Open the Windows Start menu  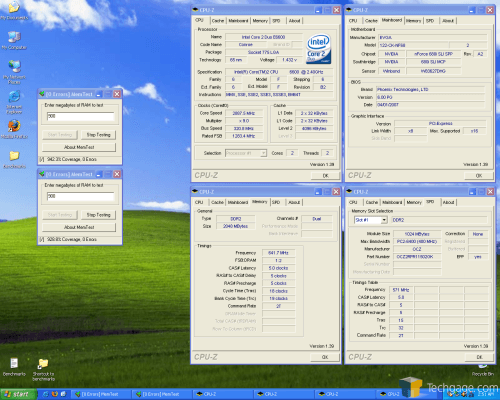[x=18, y=394]
